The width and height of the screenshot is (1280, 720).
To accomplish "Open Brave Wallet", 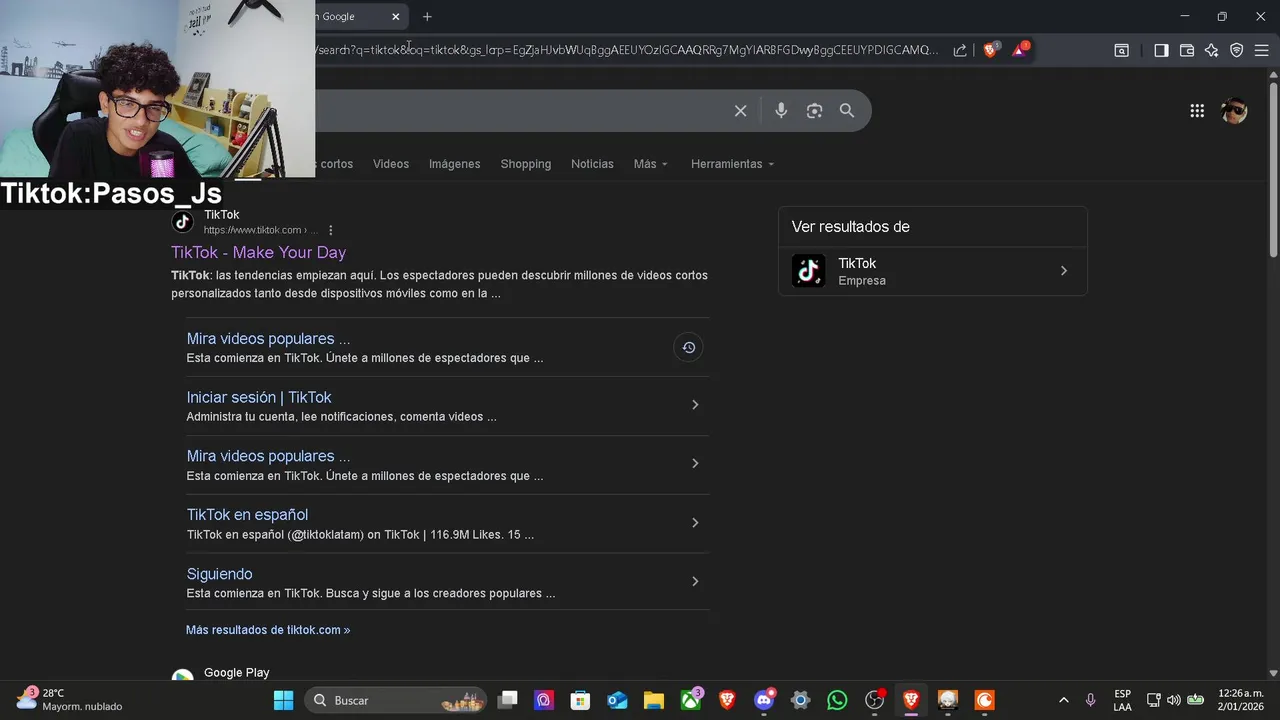I will (x=1187, y=50).
